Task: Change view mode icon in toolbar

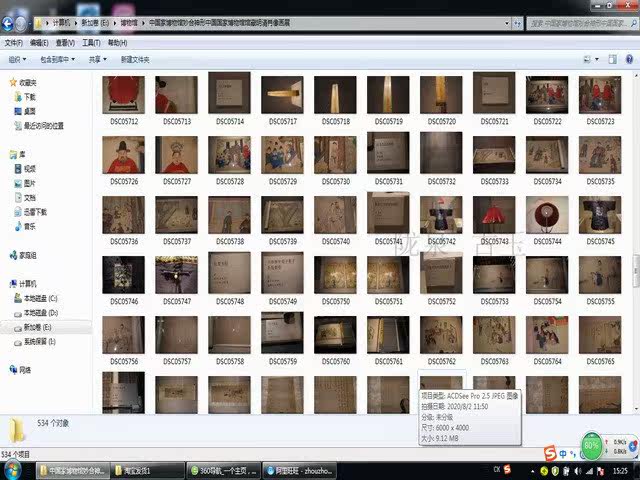Action: click(x=587, y=60)
